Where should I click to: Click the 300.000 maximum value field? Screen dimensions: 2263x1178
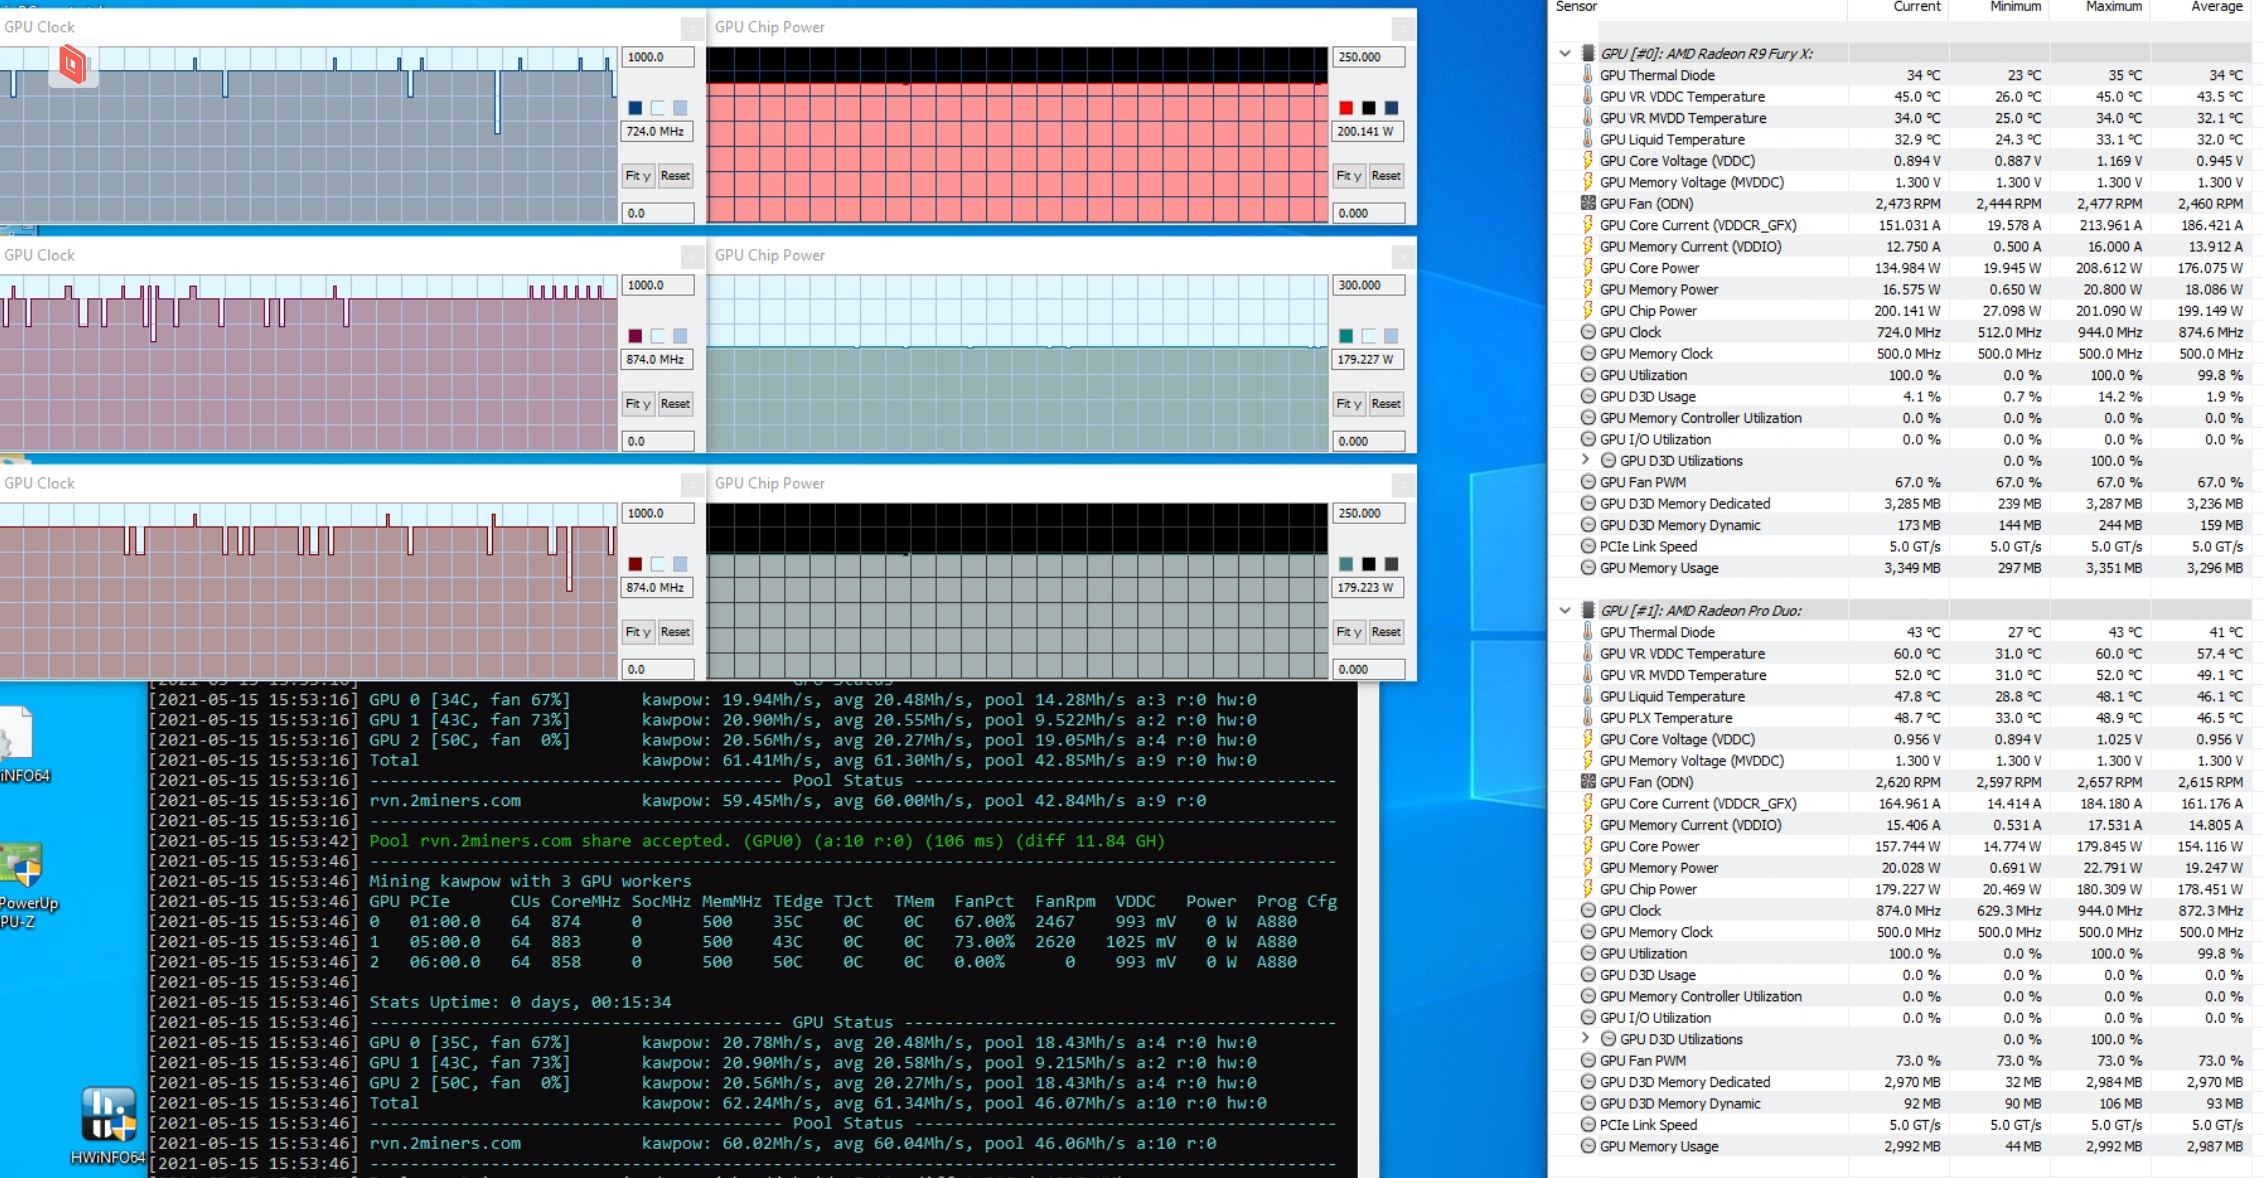point(1368,285)
